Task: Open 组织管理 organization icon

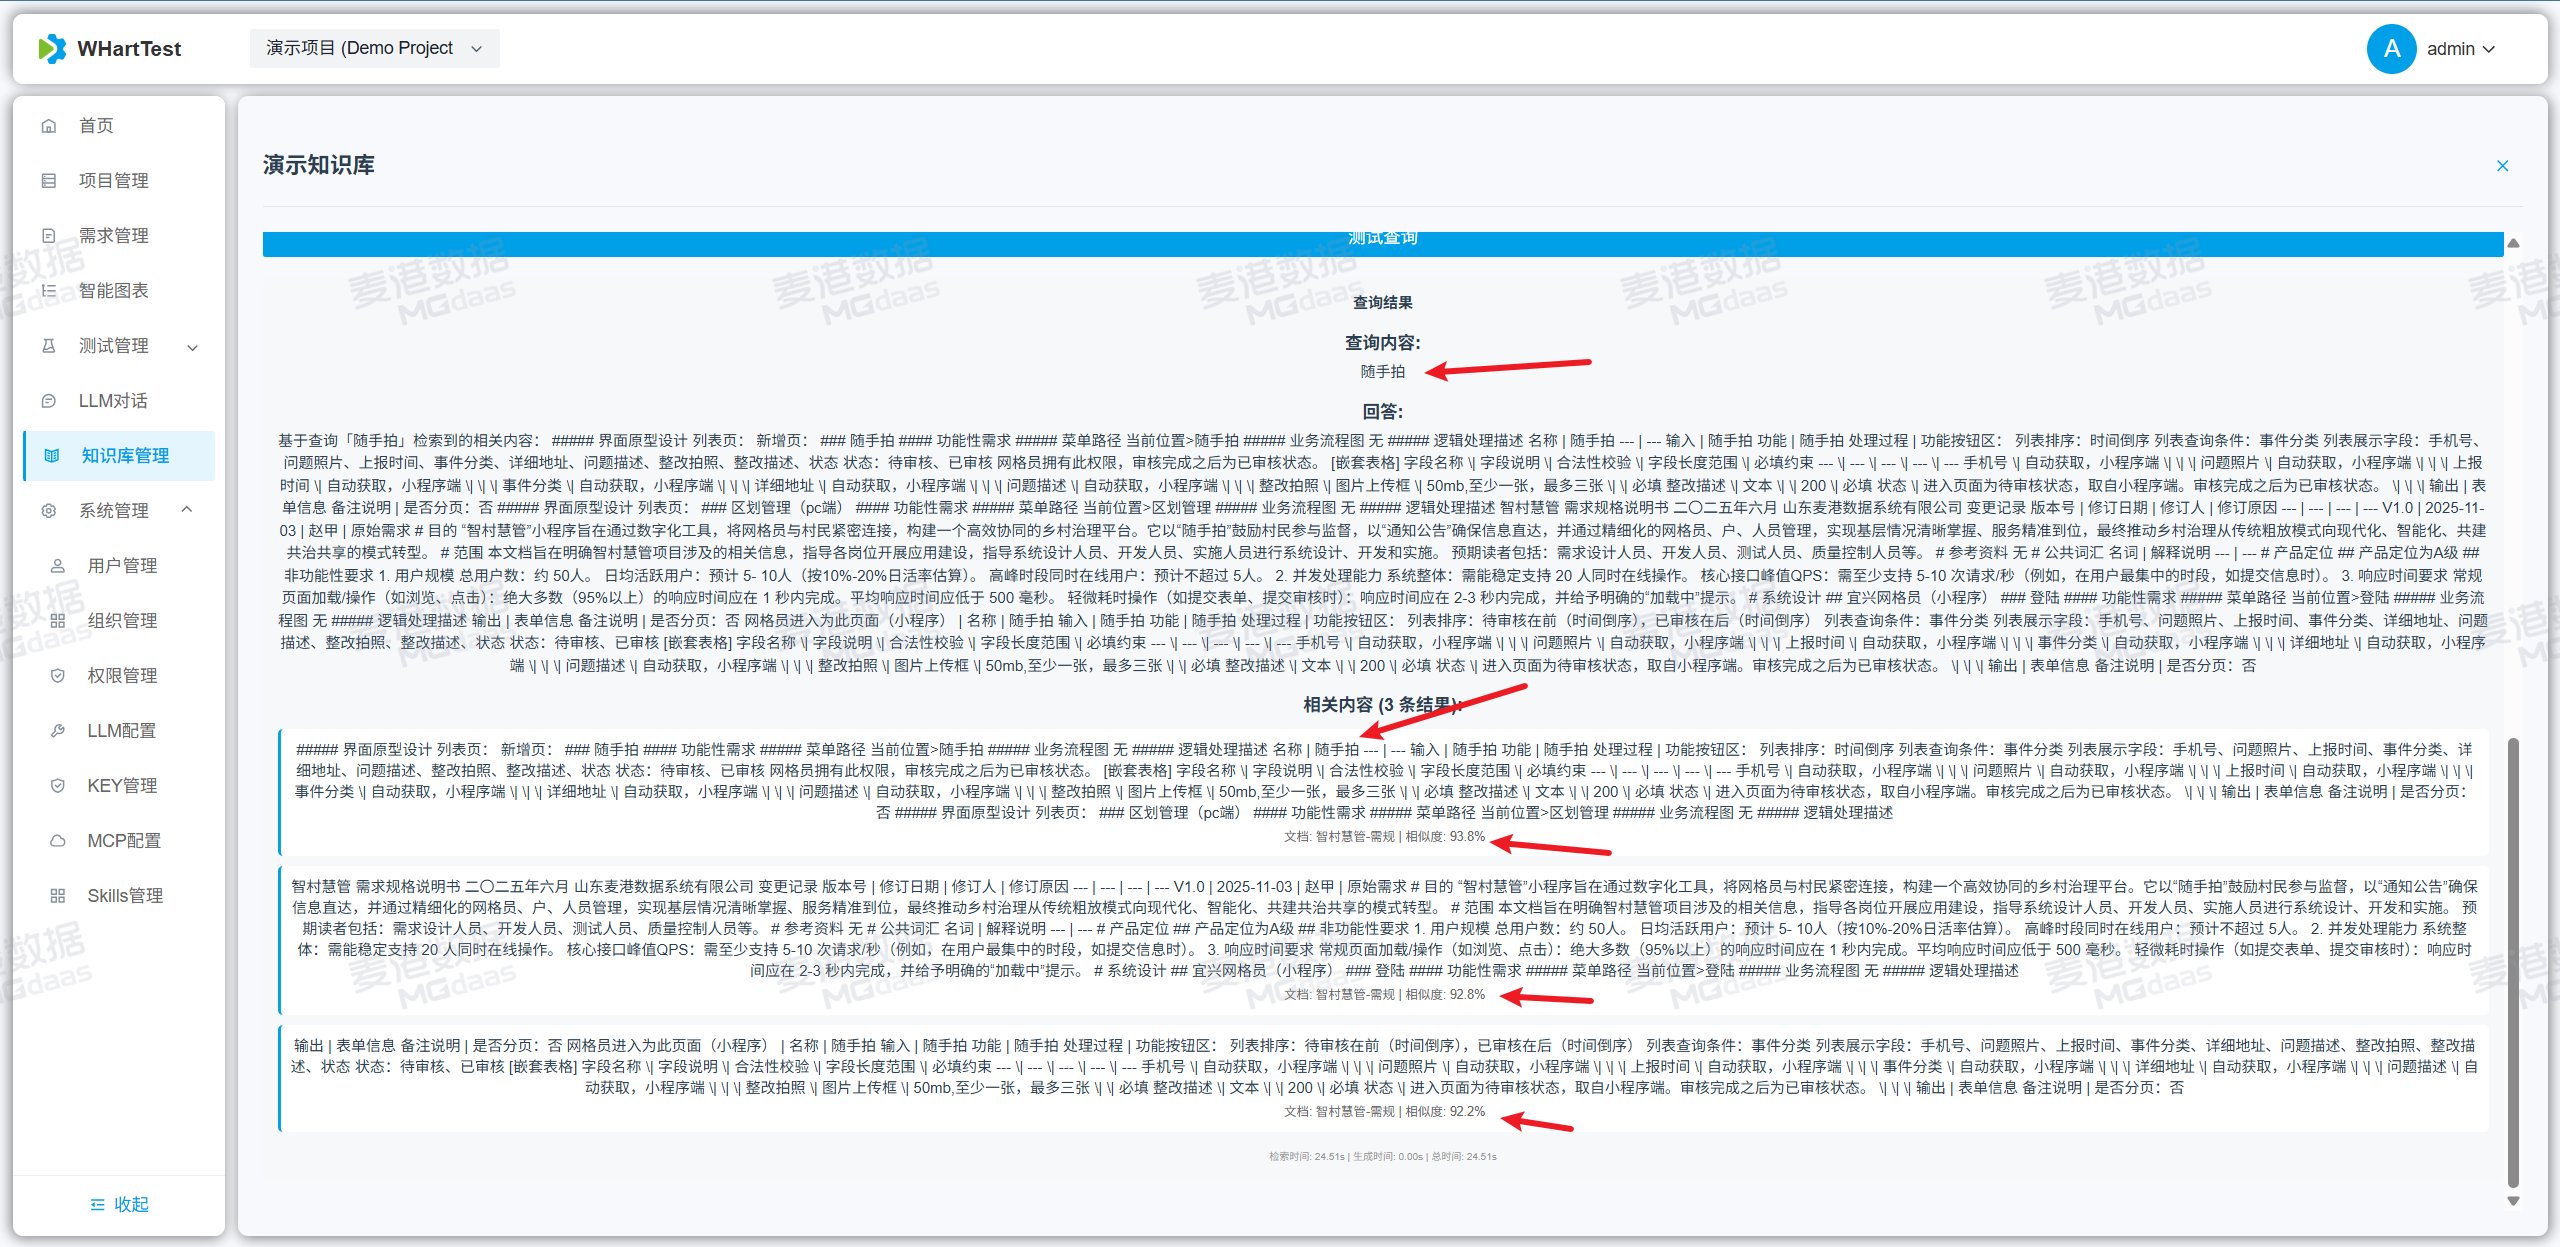Action: pyautogui.click(x=59, y=619)
